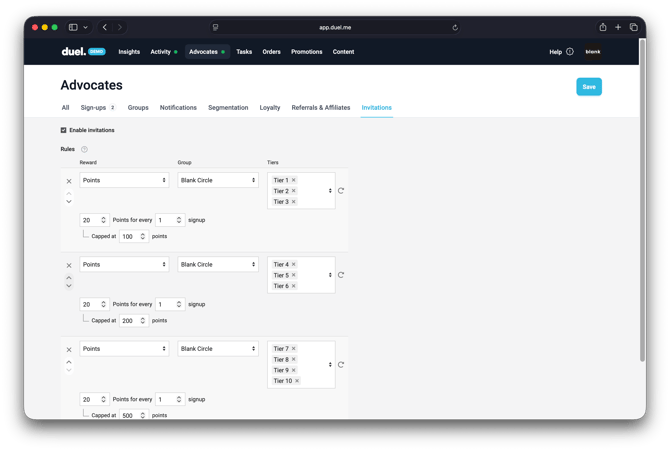Adjust the Capped at 100 points stepper
This screenshot has width=670, height=451.
[x=143, y=237]
